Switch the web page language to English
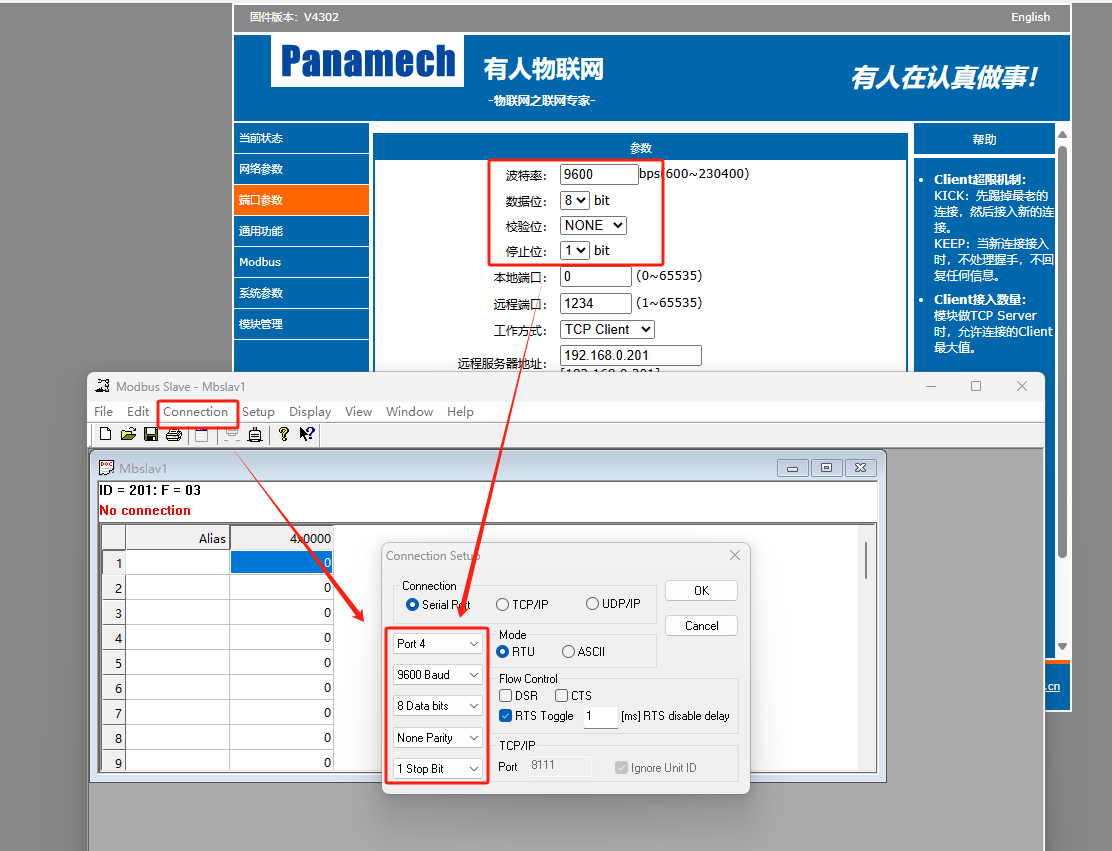Viewport: 1112px width, 851px height. 1030,17
